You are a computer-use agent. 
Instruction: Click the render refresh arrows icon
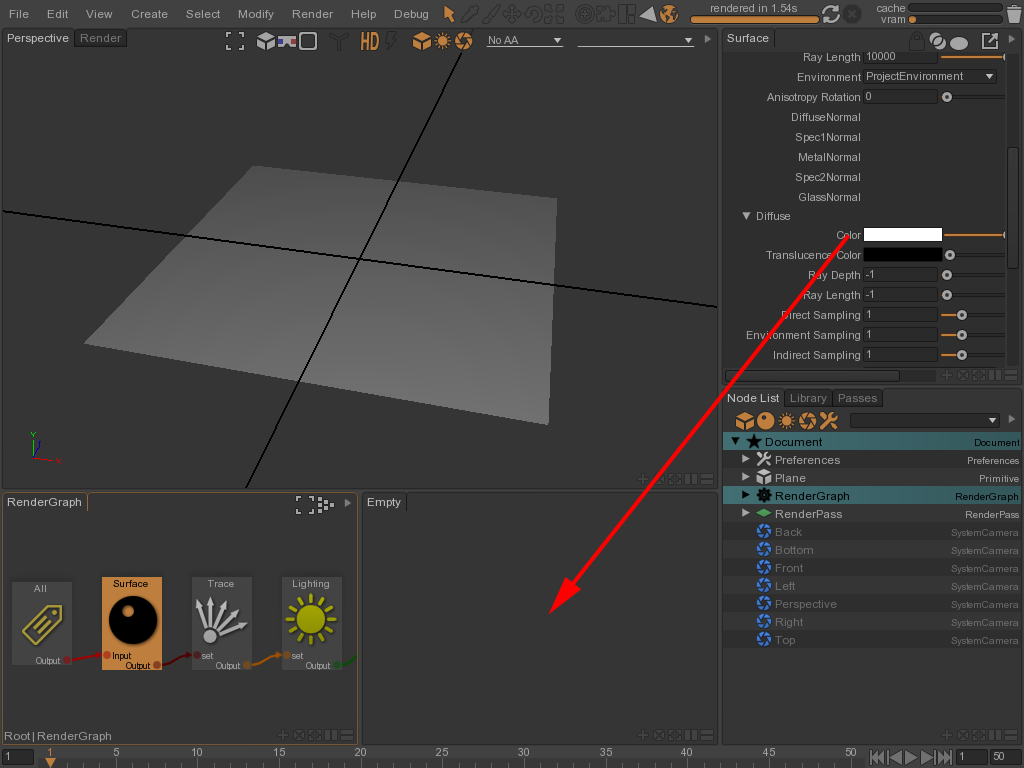coord(830,14)
